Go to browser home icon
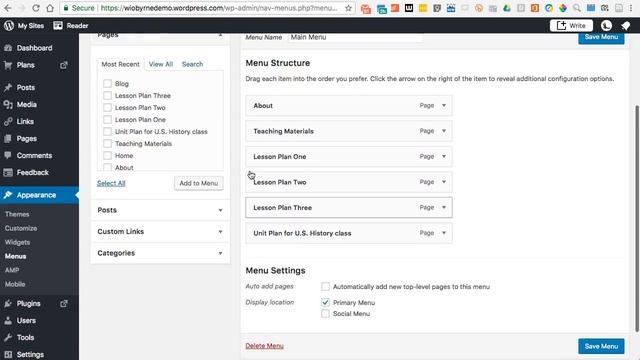This screenshot has height=360, width=640. click(x=50, y=8)
